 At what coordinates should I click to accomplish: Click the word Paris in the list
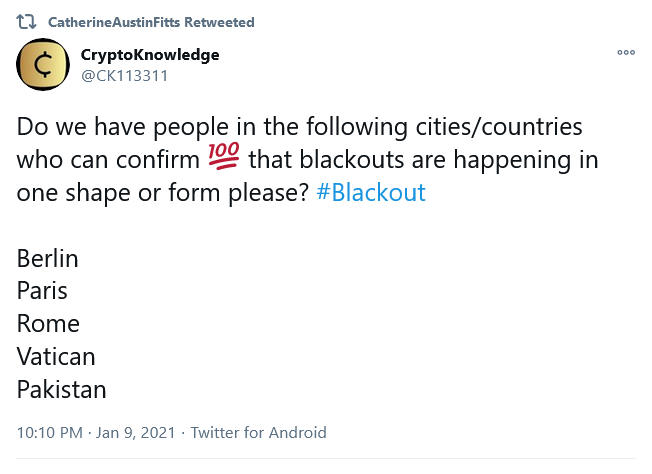click(x=42, y=291)
